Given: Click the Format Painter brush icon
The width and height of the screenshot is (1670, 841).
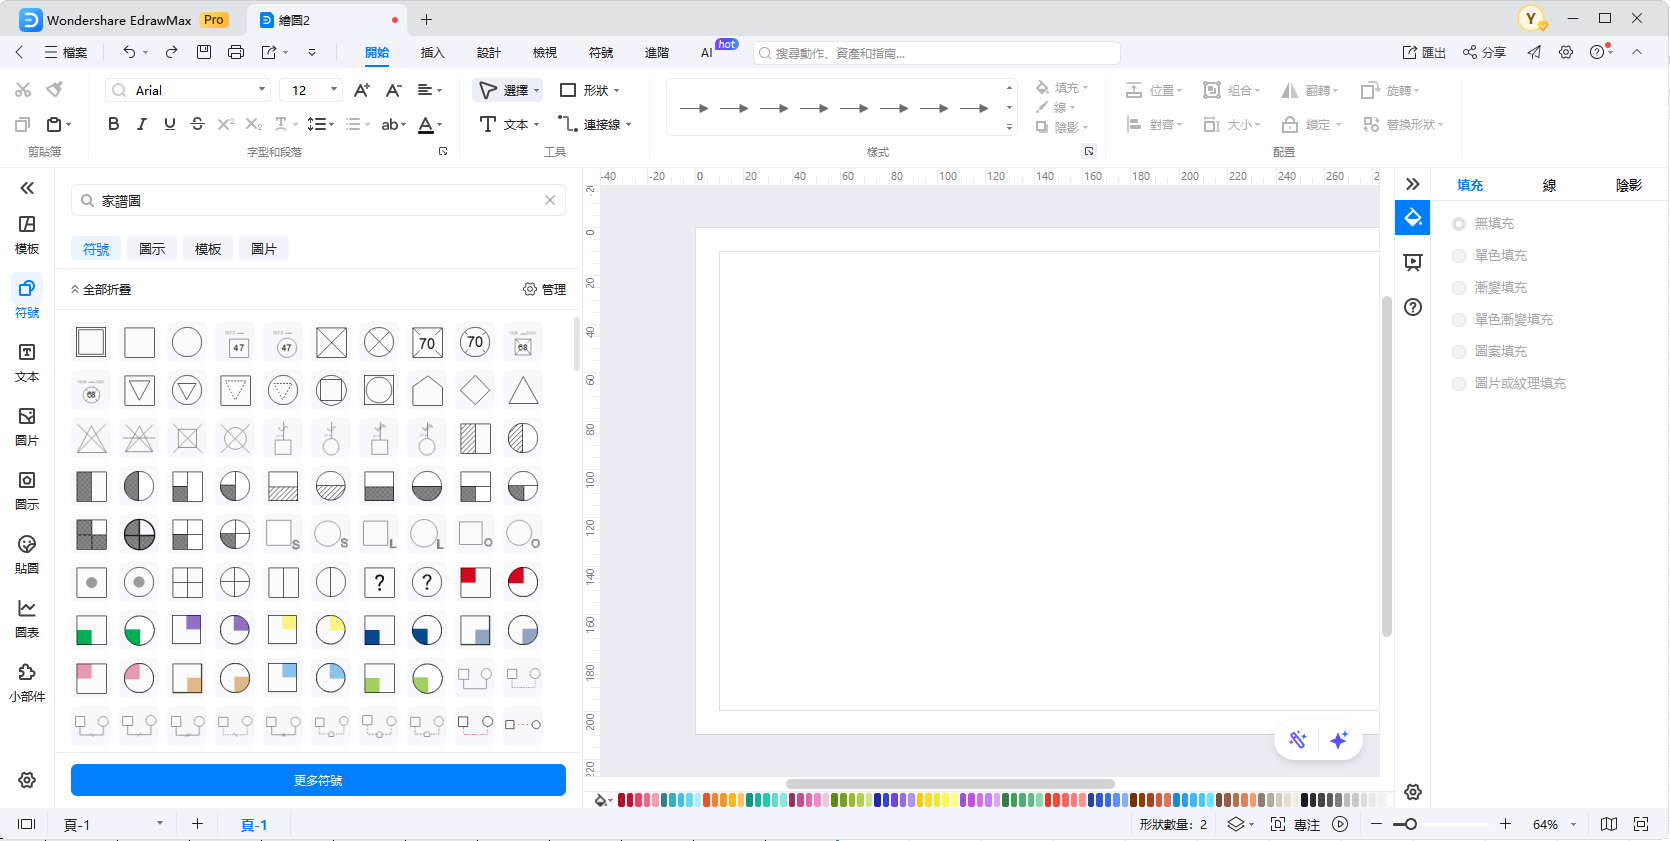Looking at the screenshot, I should pos(55,90).
